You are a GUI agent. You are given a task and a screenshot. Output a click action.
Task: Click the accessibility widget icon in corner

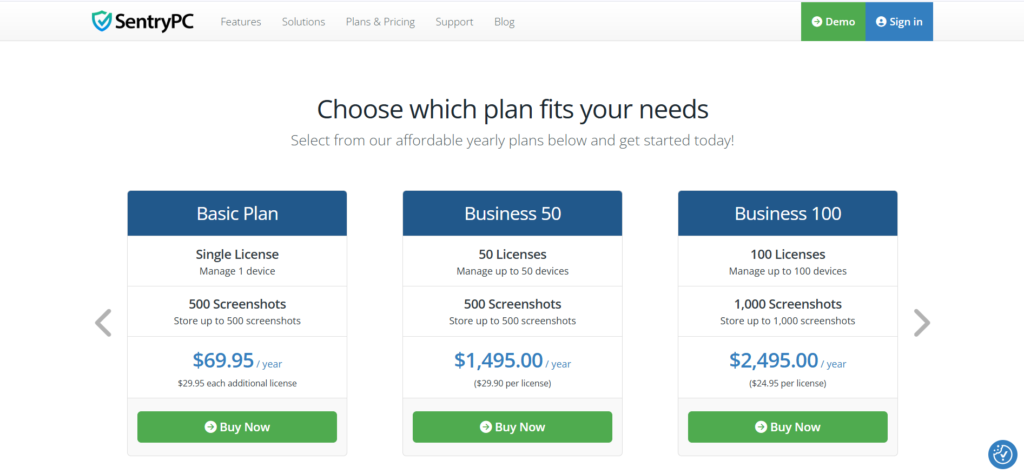(x=1002, y=454)
